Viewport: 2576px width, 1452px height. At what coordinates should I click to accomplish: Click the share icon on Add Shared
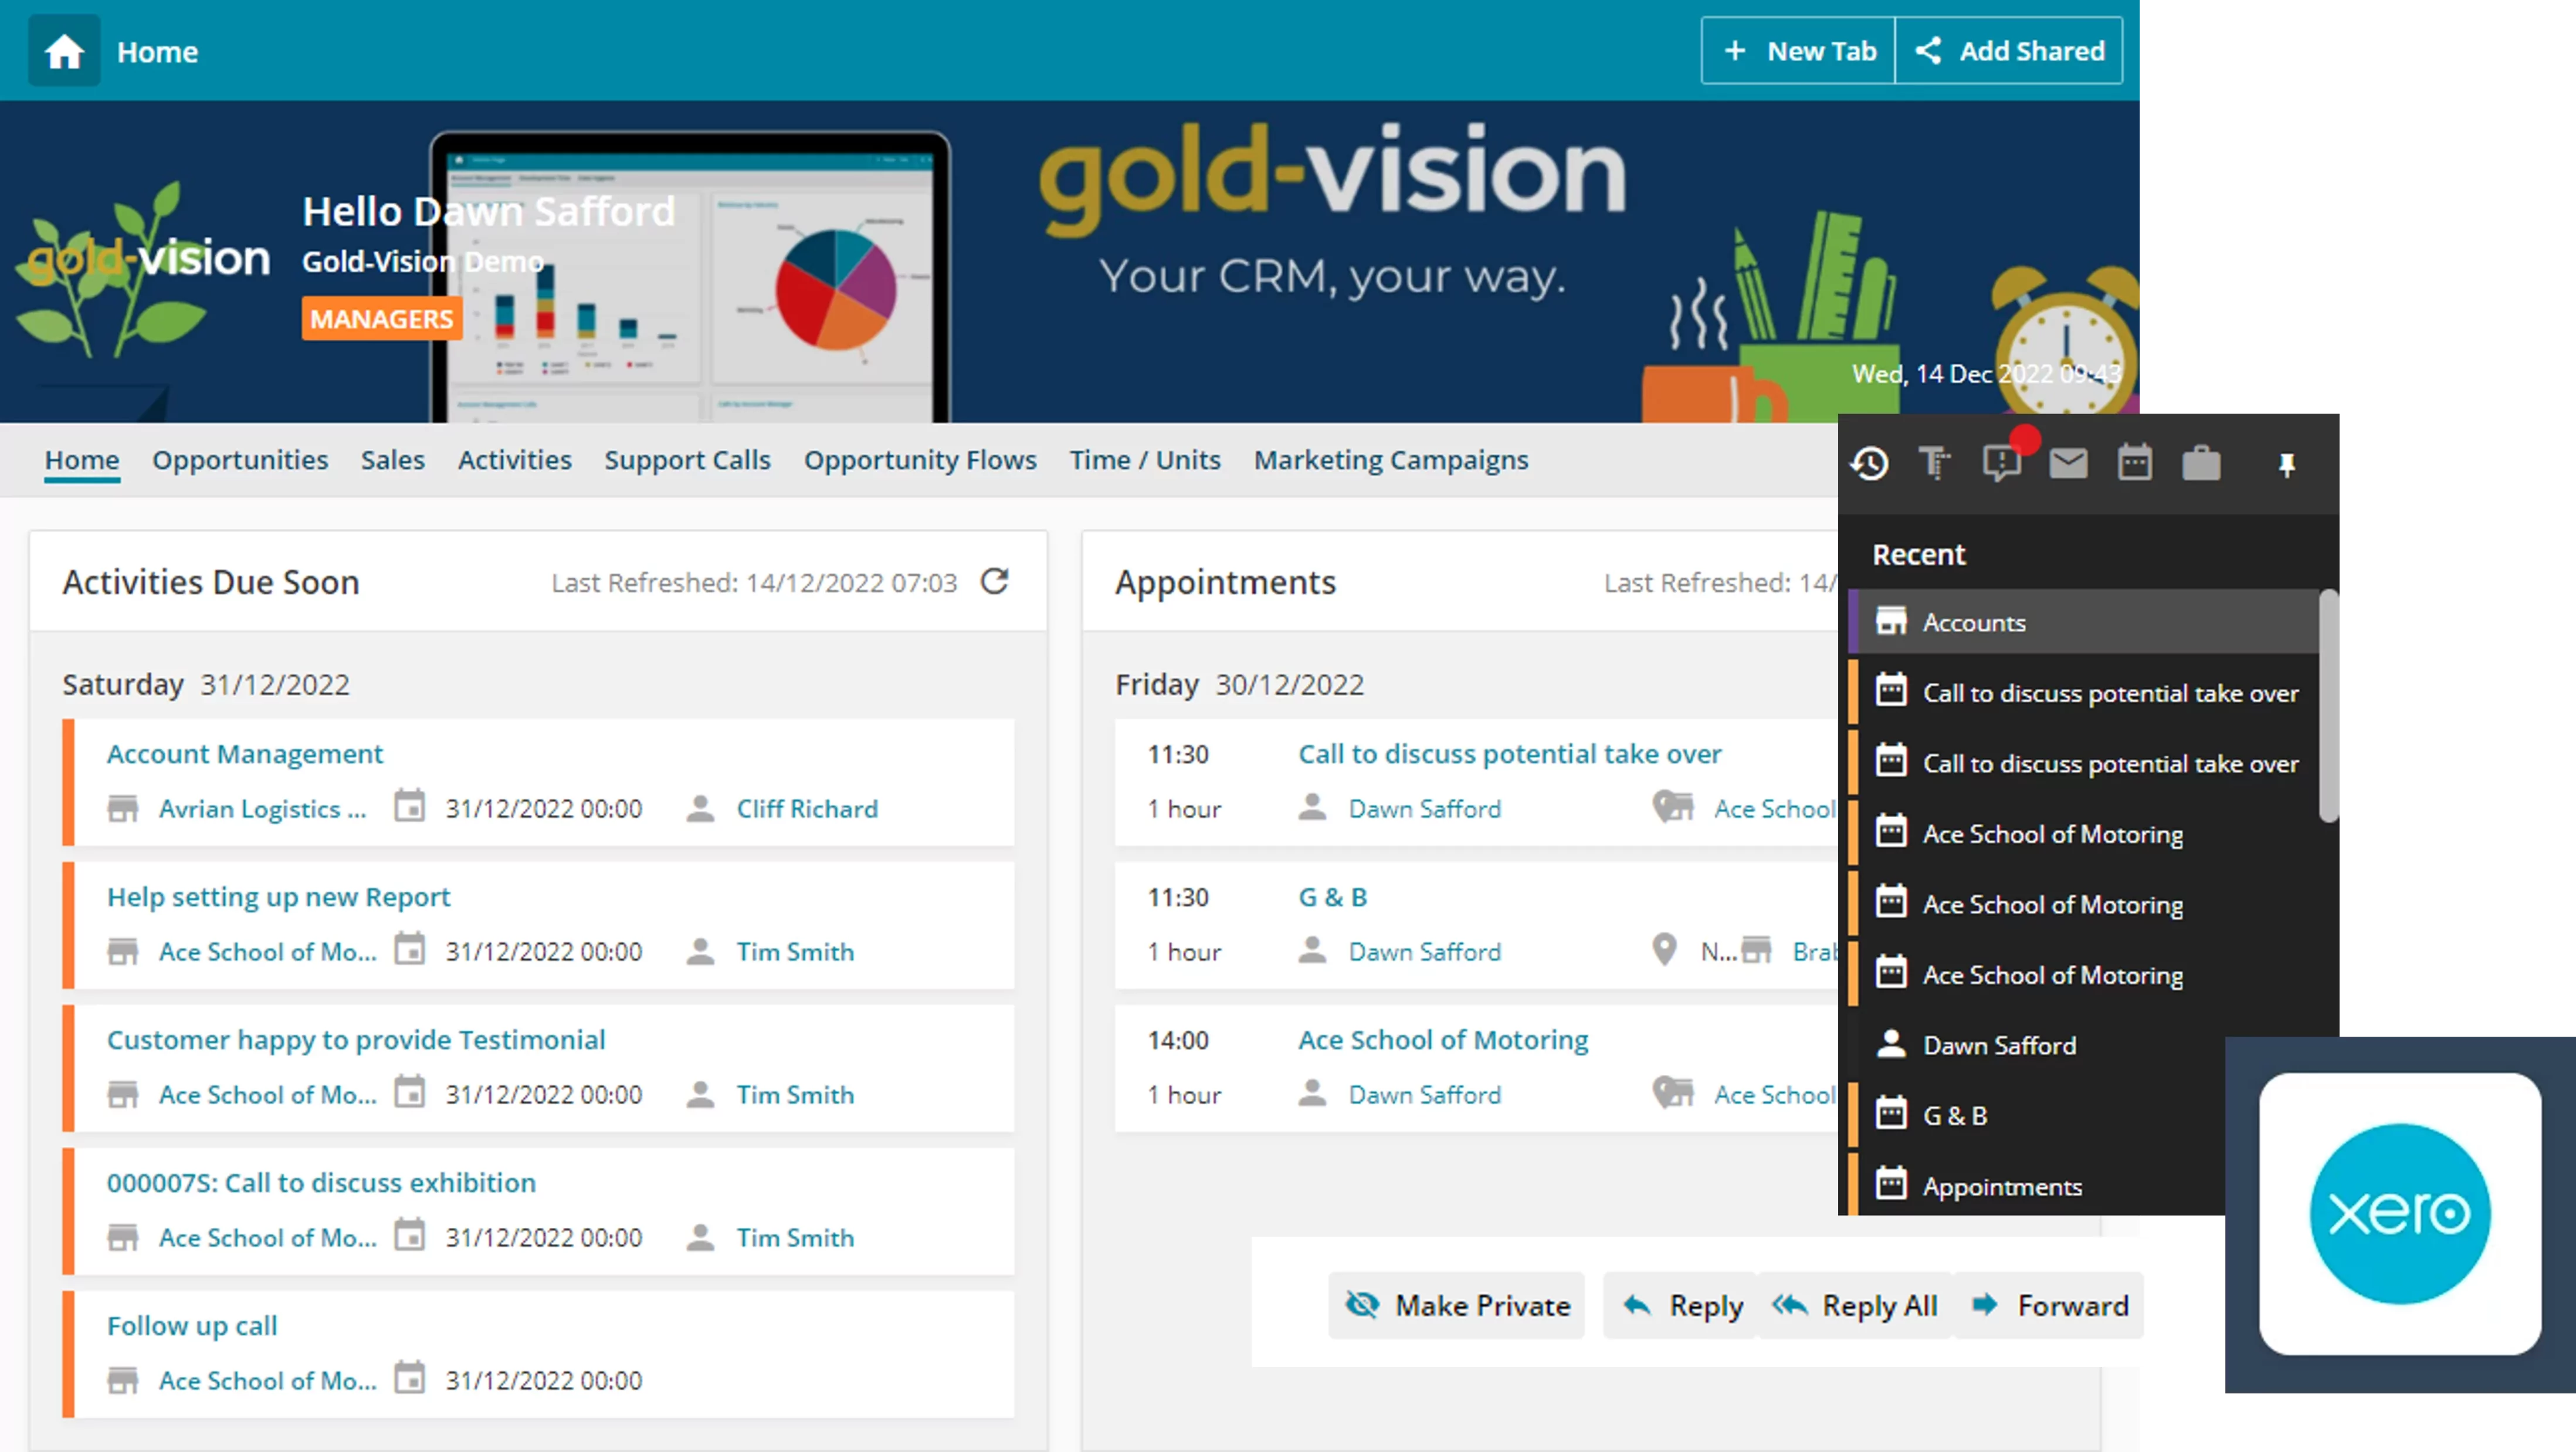(x=1928, y=51)
